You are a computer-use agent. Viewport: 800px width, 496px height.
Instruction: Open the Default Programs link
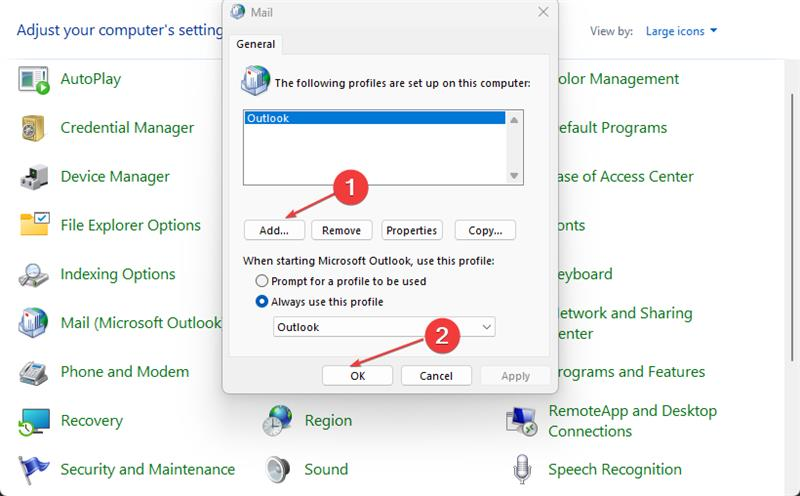point(613,128)
